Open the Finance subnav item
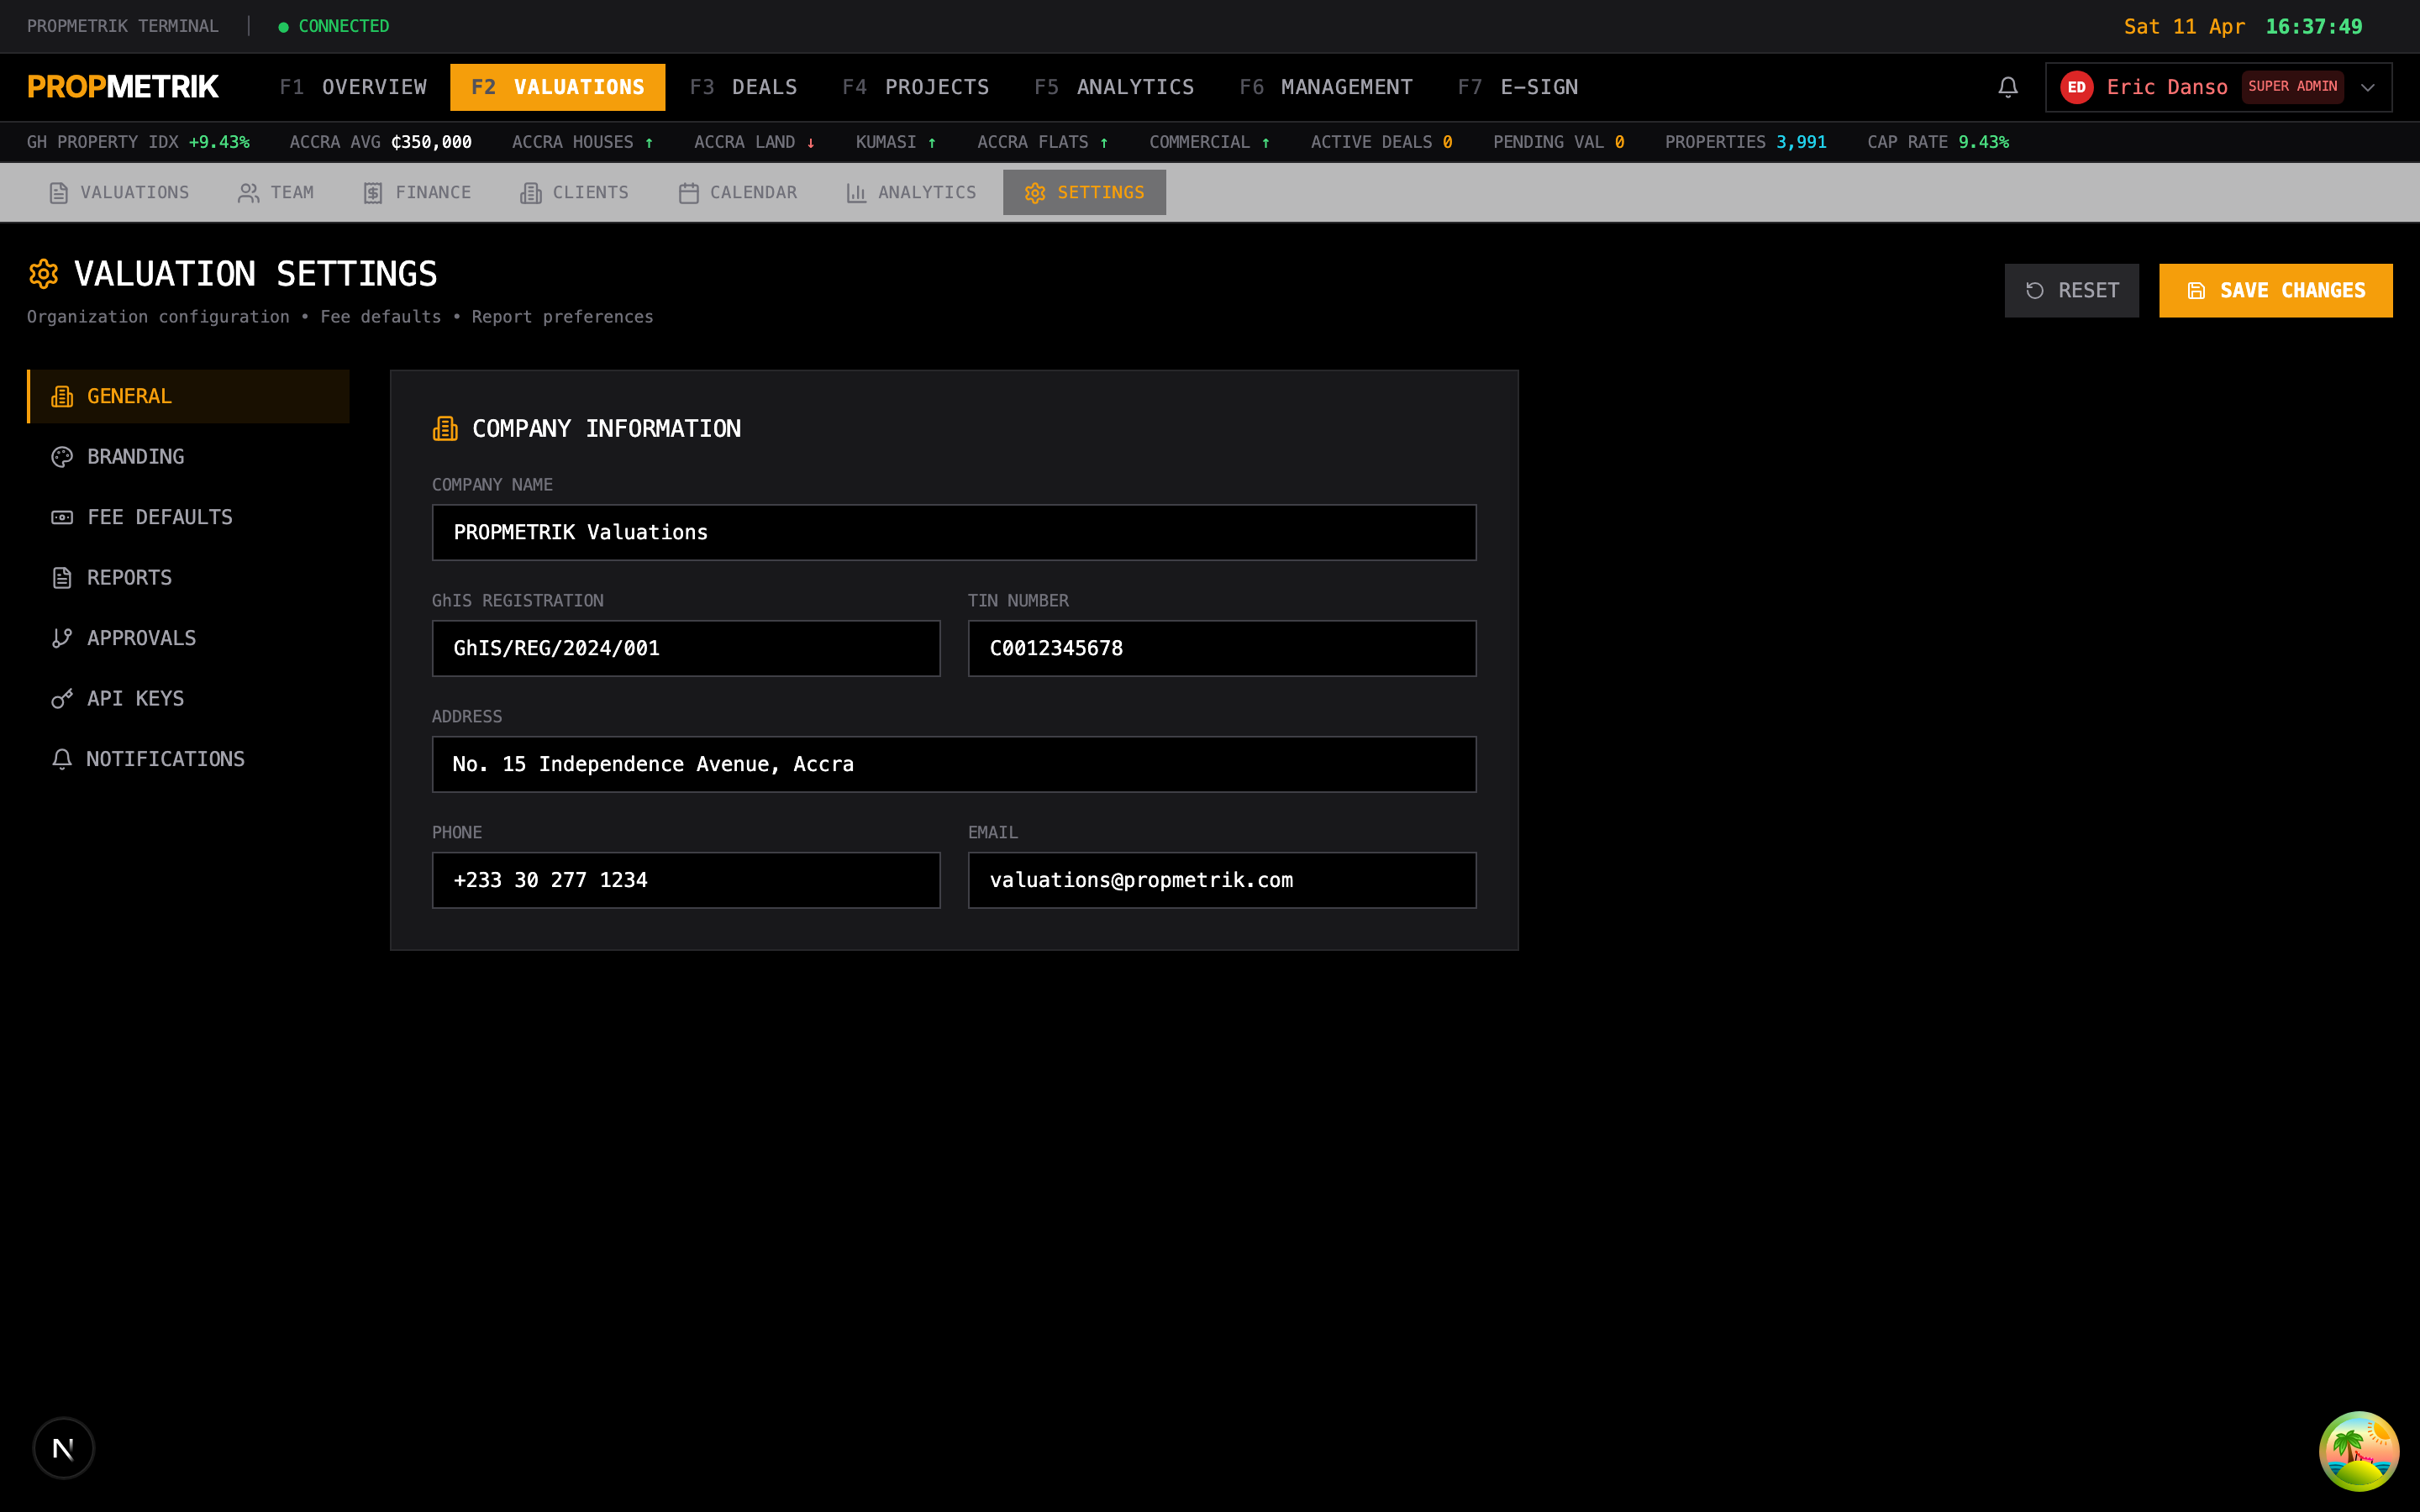Screen dimensions: 2420x1512 tap(417, 193)
